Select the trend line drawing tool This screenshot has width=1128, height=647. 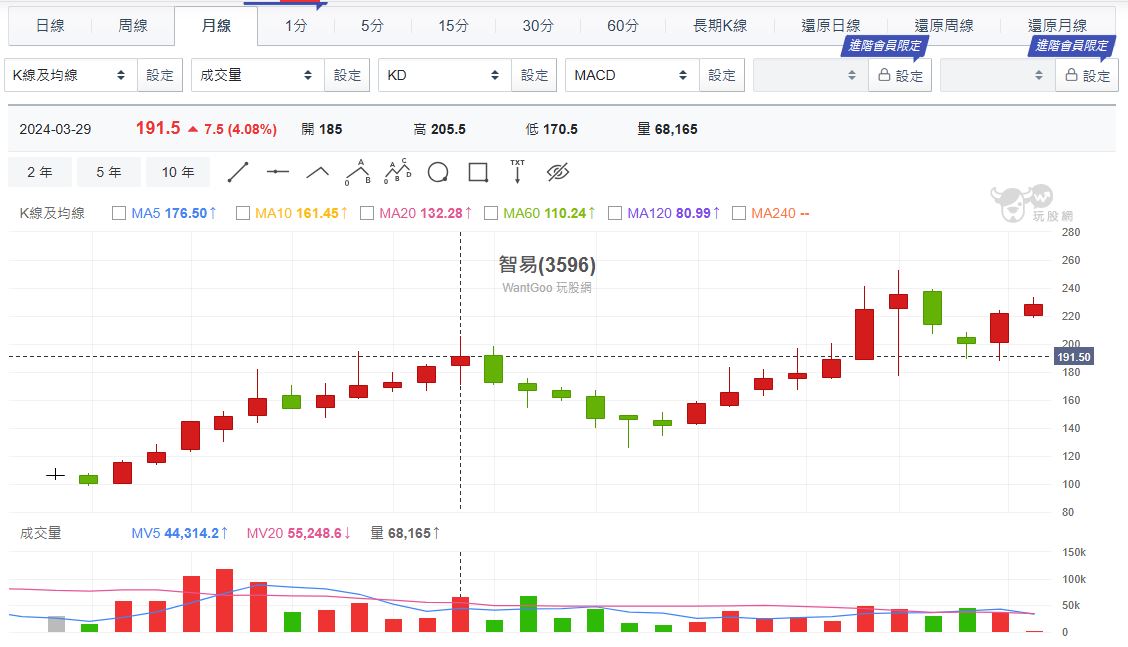238,173
